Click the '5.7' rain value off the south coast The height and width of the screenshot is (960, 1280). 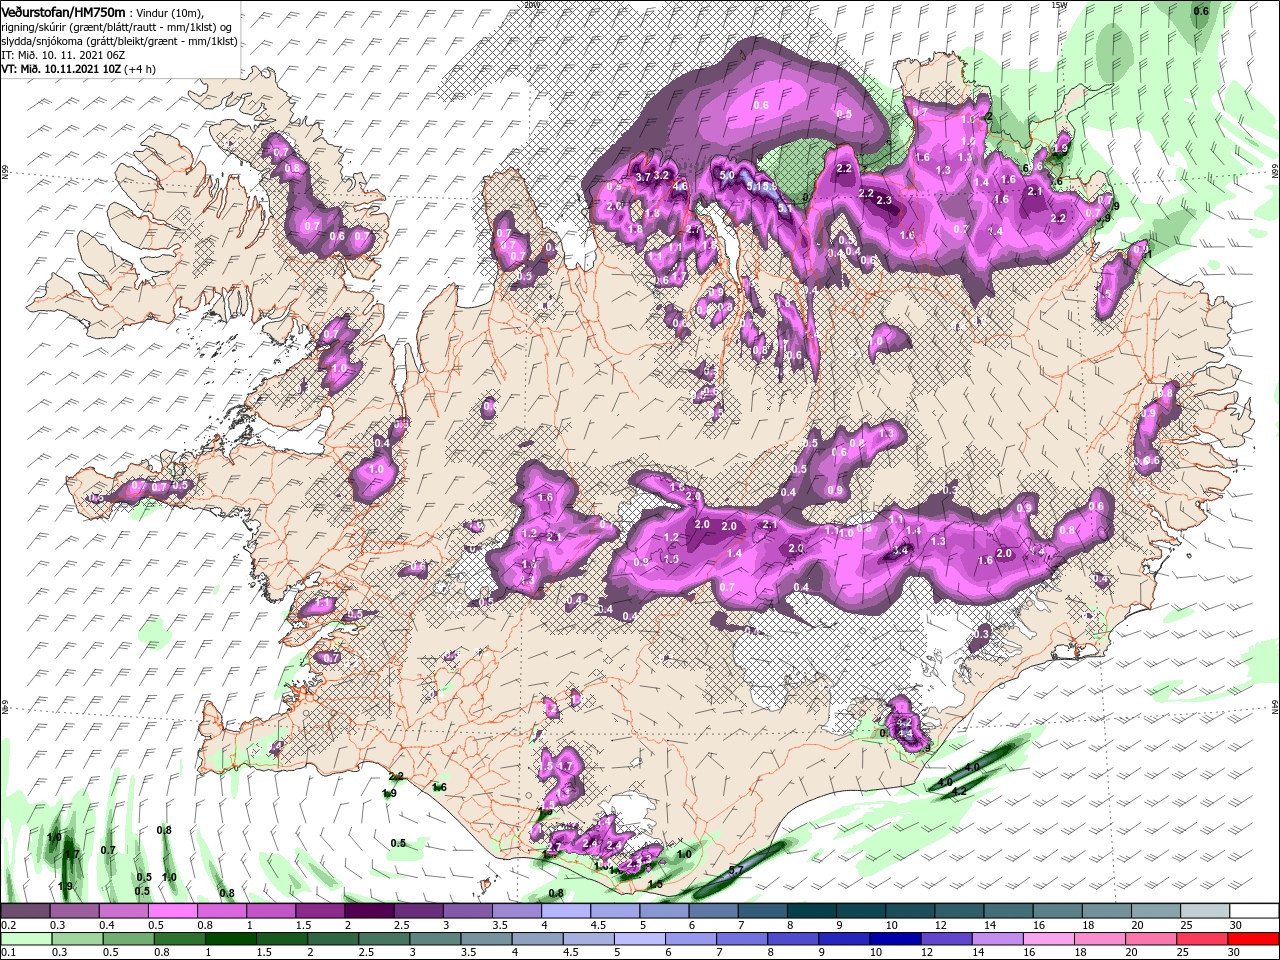pyautogui.click(x=736, y=870)
